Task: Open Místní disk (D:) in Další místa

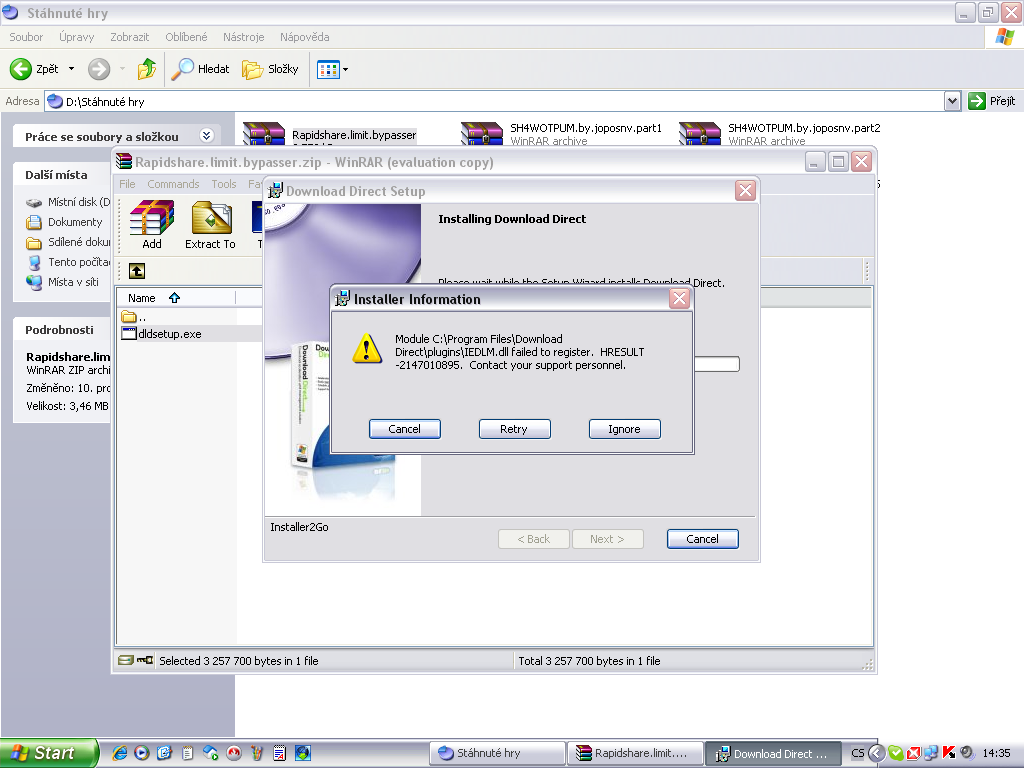Action: pyautogui.click(x=69, y=202)
